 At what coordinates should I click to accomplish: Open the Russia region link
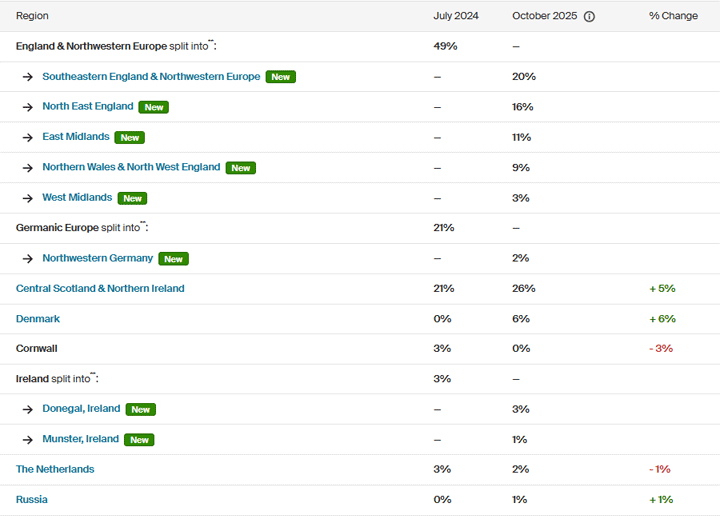pos(32,499)
